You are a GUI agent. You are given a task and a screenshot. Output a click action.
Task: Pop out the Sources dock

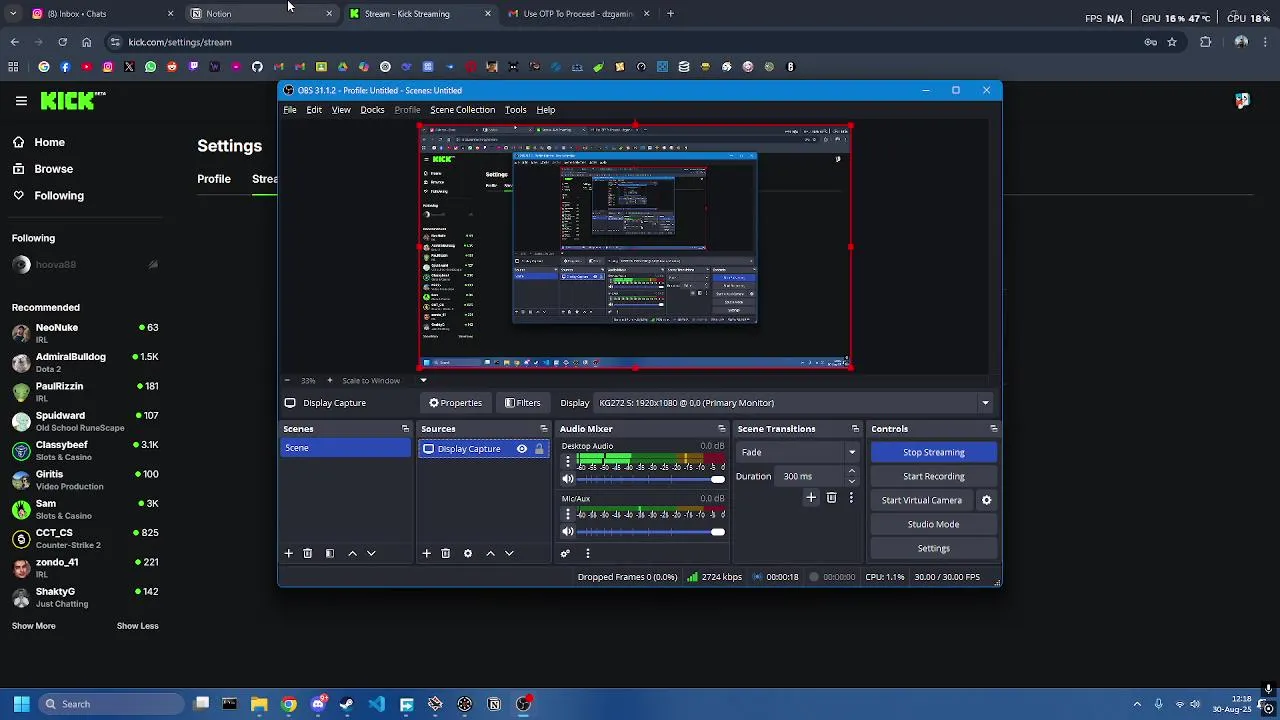click(x=543, y=429)
